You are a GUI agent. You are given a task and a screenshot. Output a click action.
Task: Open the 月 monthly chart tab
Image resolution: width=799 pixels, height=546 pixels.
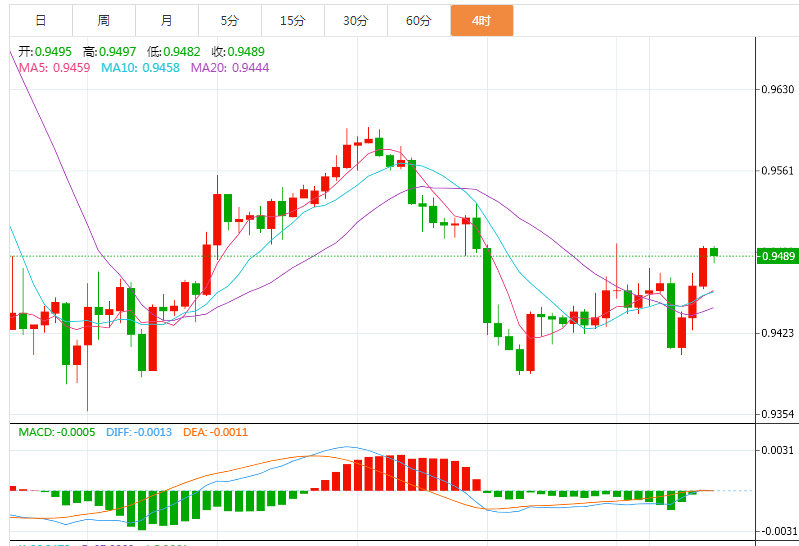tap(167, 20)
